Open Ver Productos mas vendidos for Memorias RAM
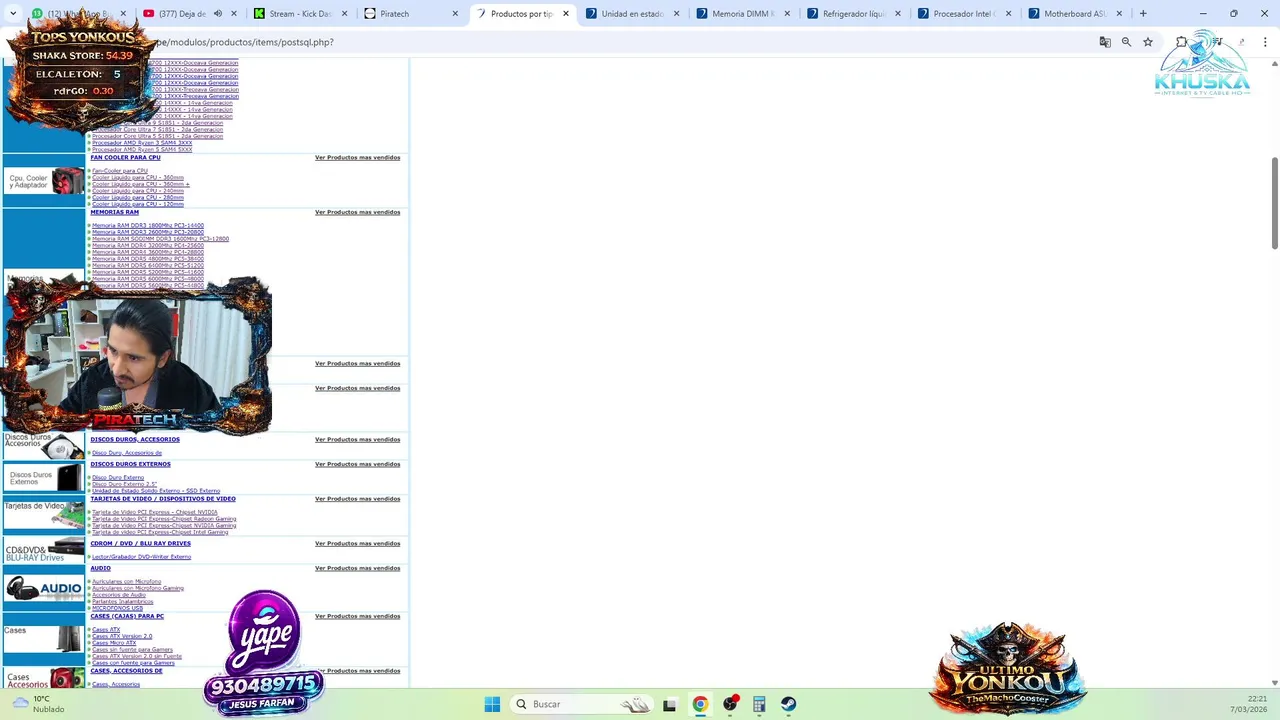Image resolution: width=1280 pixels, height=720 pixels. [357, 212]
